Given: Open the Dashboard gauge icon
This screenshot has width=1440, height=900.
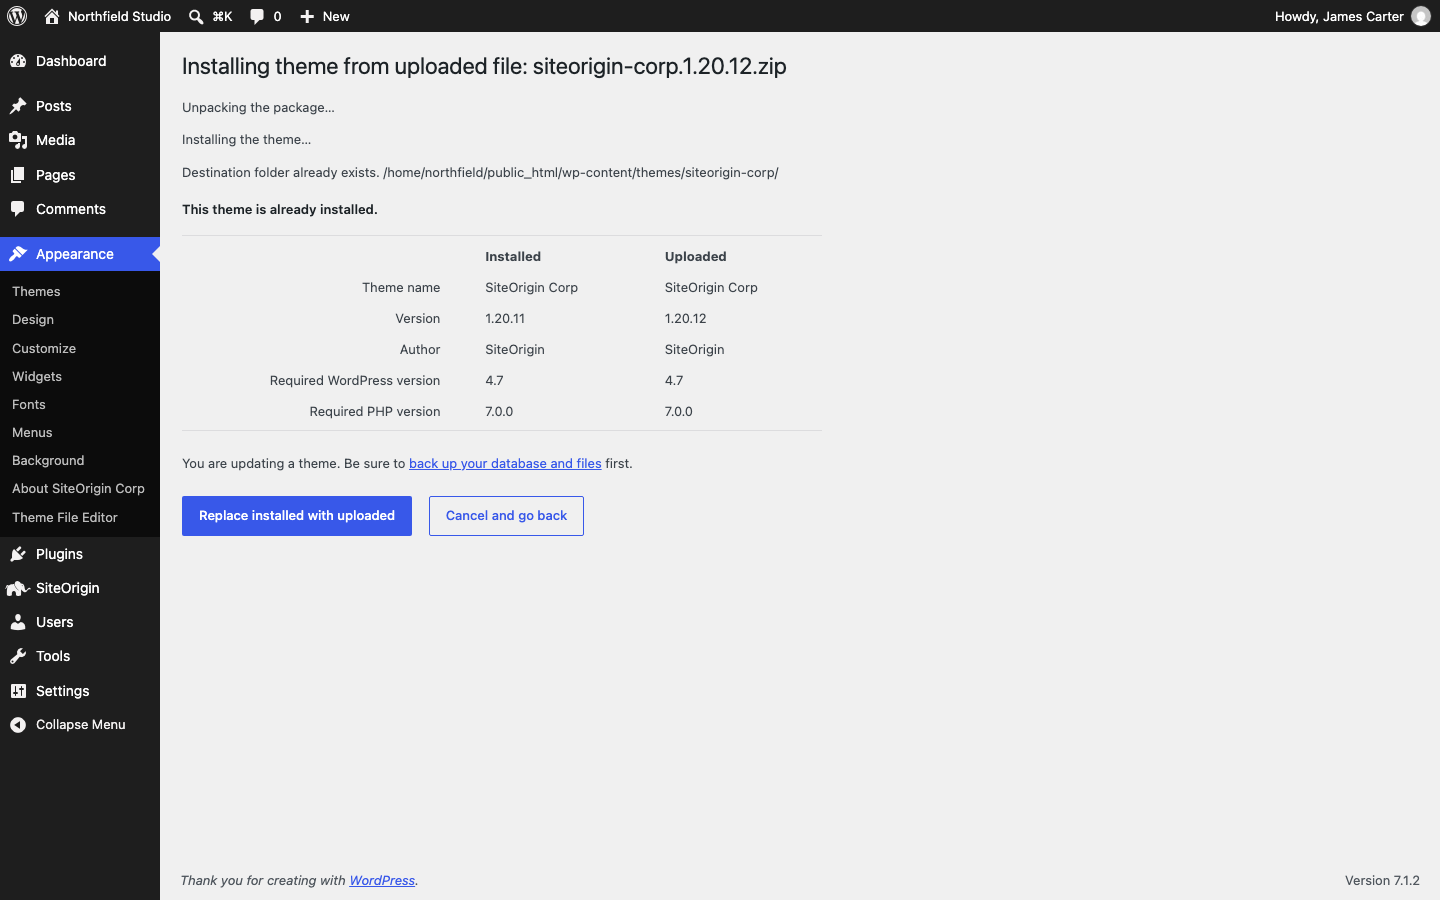Looking at the screenshot, I should pos(18,61).
